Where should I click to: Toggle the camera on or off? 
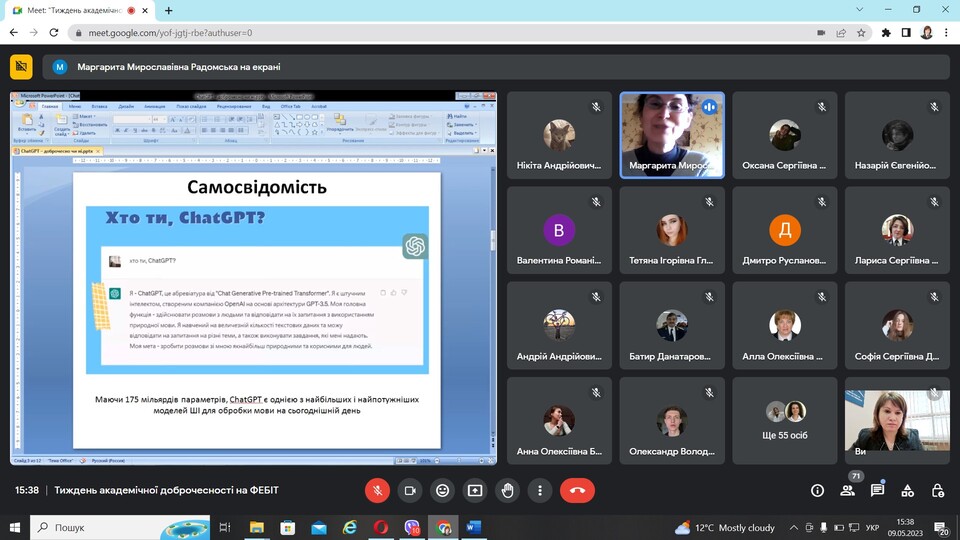[409, 490]
